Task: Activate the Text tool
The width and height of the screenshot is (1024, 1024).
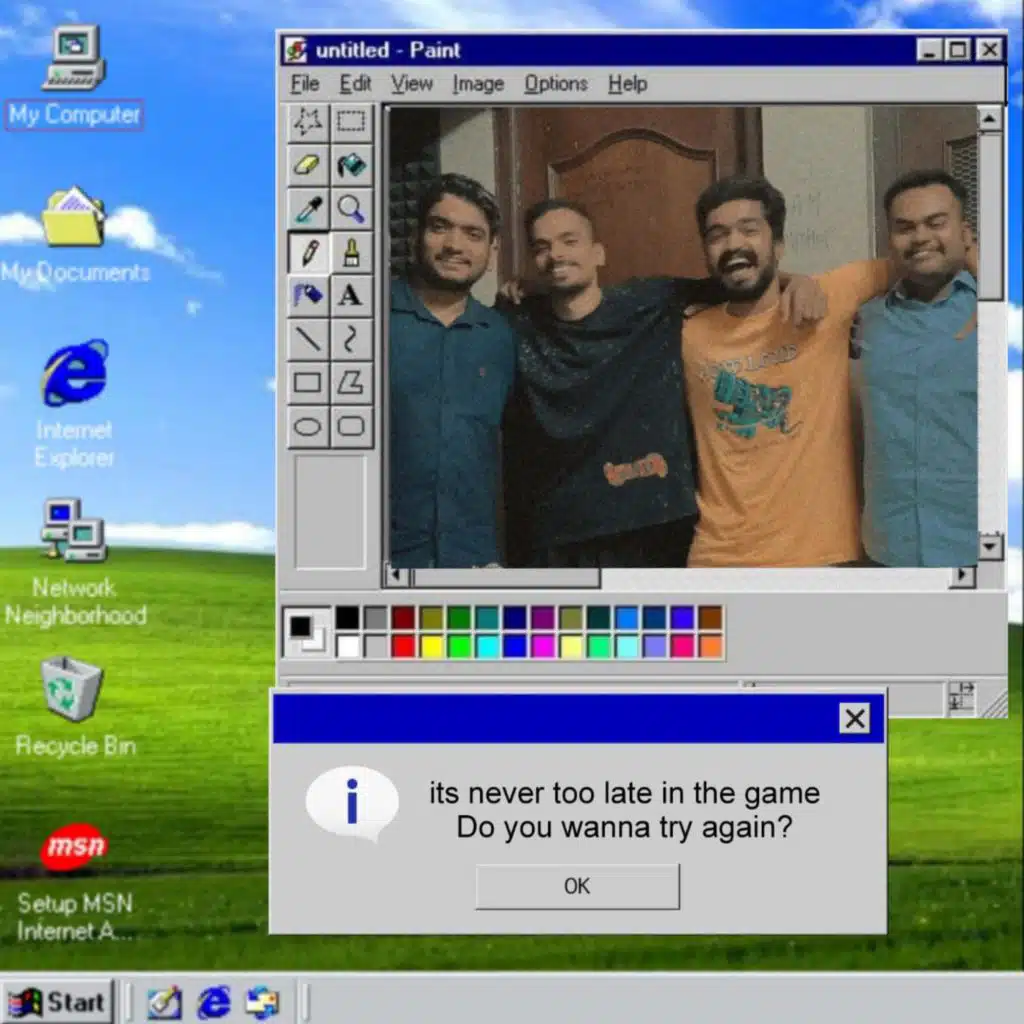Action: [x=351, y=295]
